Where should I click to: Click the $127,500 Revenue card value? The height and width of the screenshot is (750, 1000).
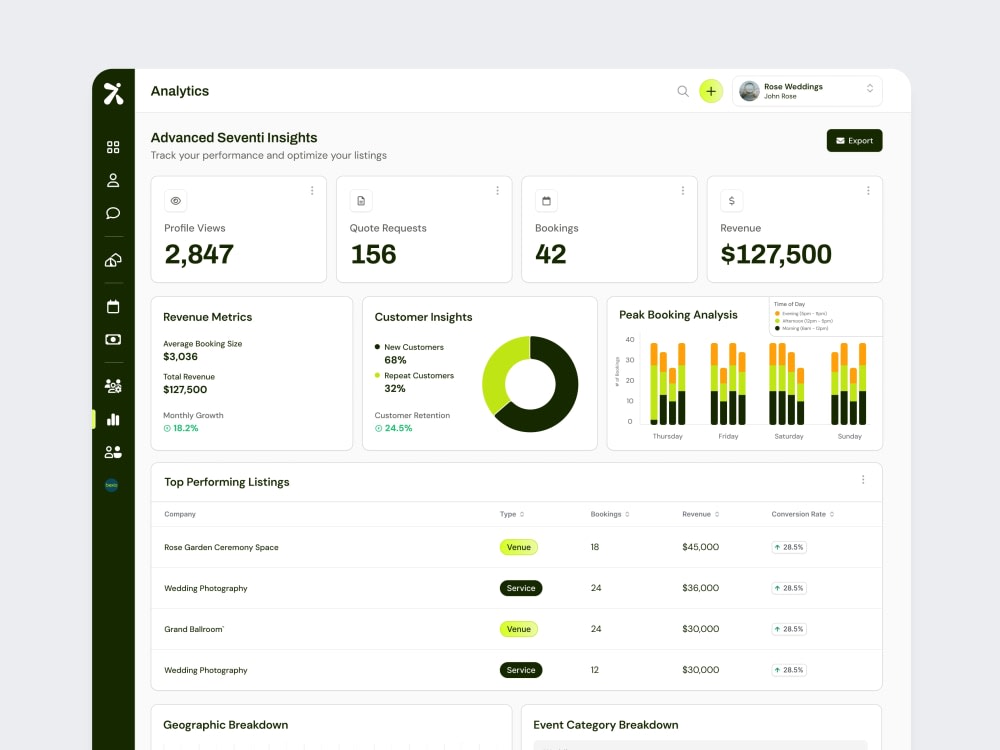pyautogui.click(x=776, y=254)
